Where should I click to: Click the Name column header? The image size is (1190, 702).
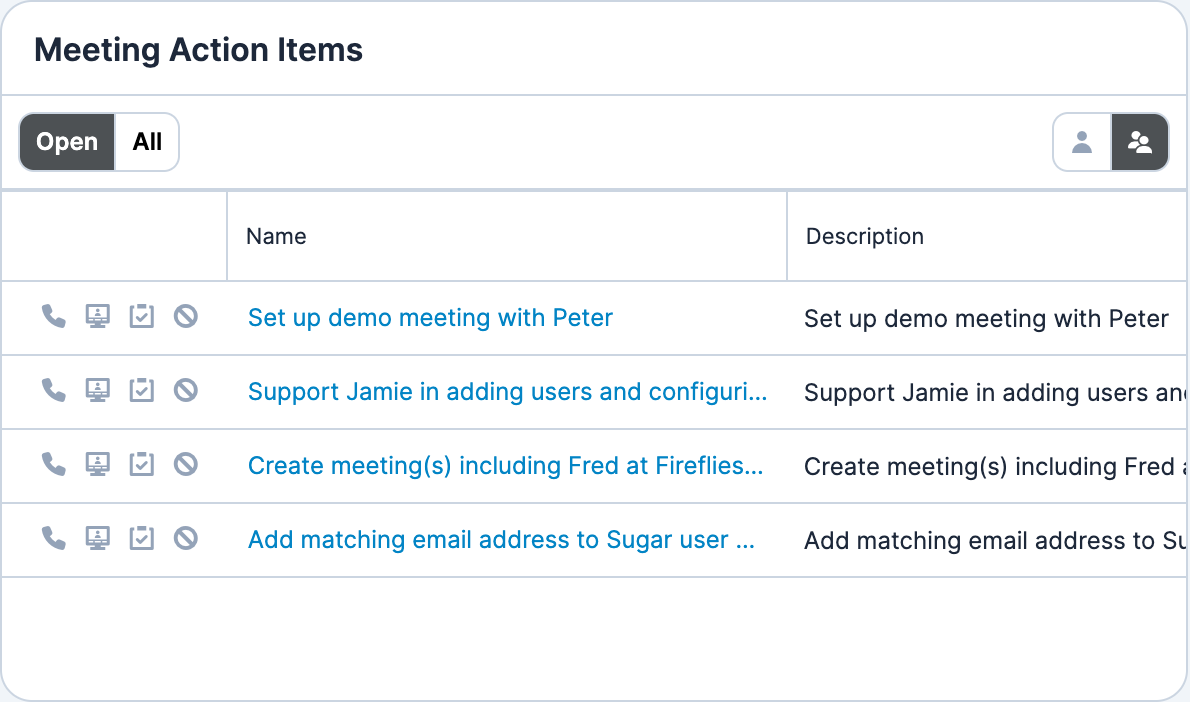pyautogui.click(x=276, y=236)
